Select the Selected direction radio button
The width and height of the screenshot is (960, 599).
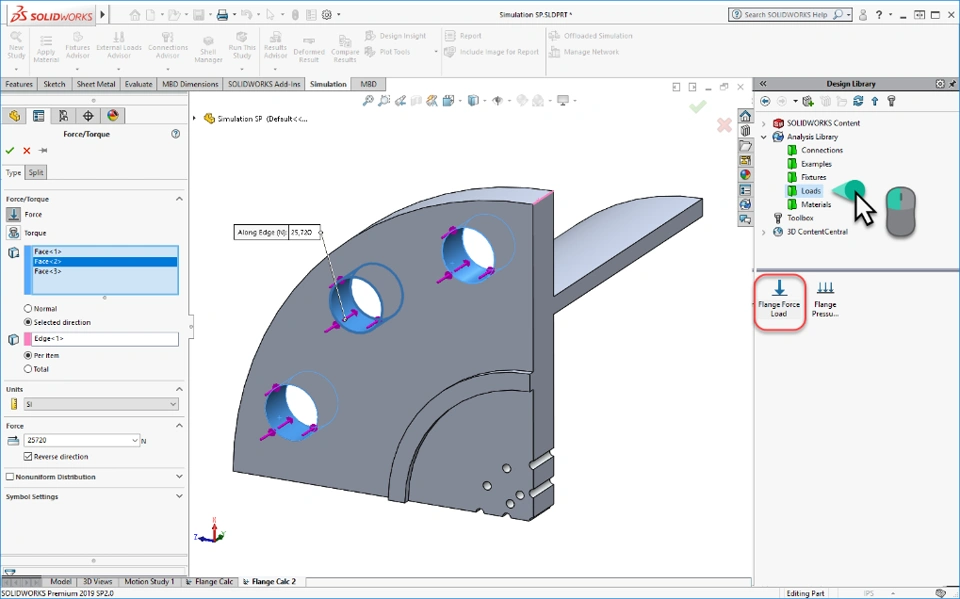pyautogui.click(x=28, y=322)
